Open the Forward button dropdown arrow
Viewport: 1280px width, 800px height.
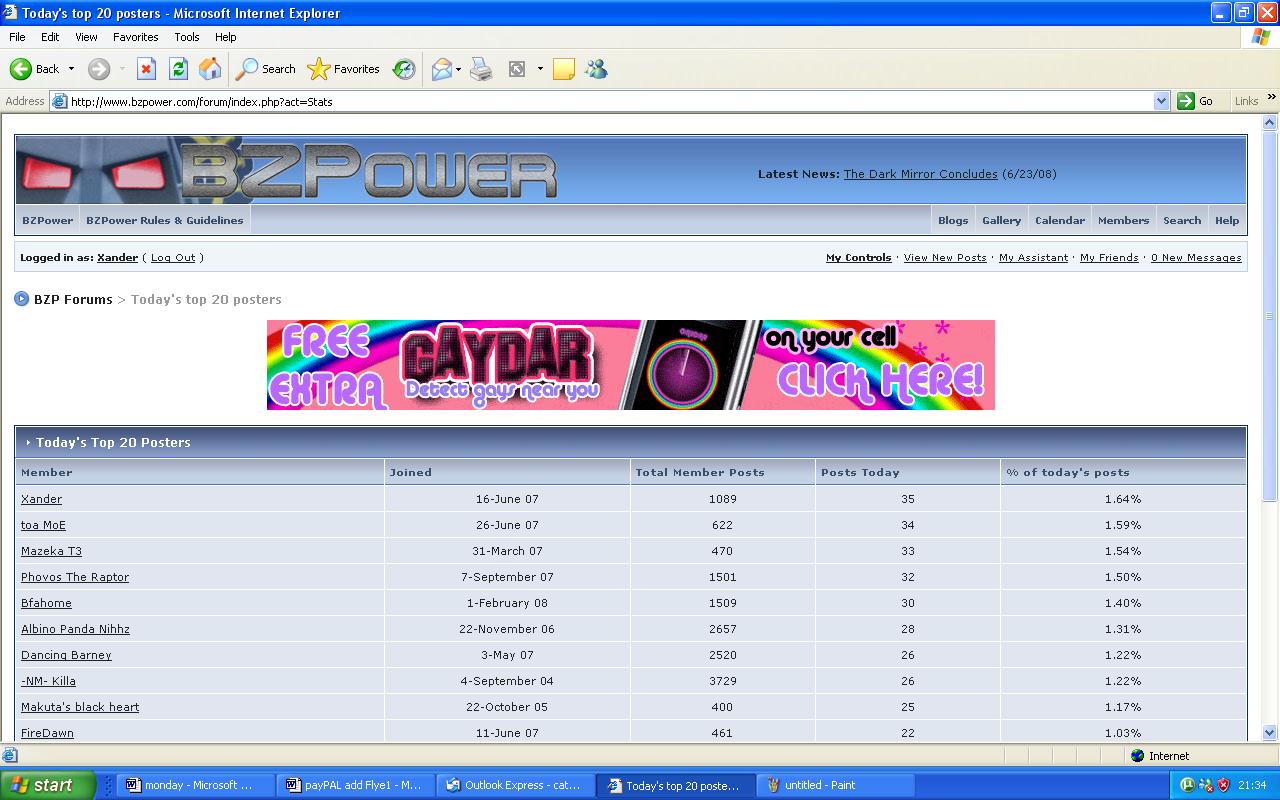point(122,69)
